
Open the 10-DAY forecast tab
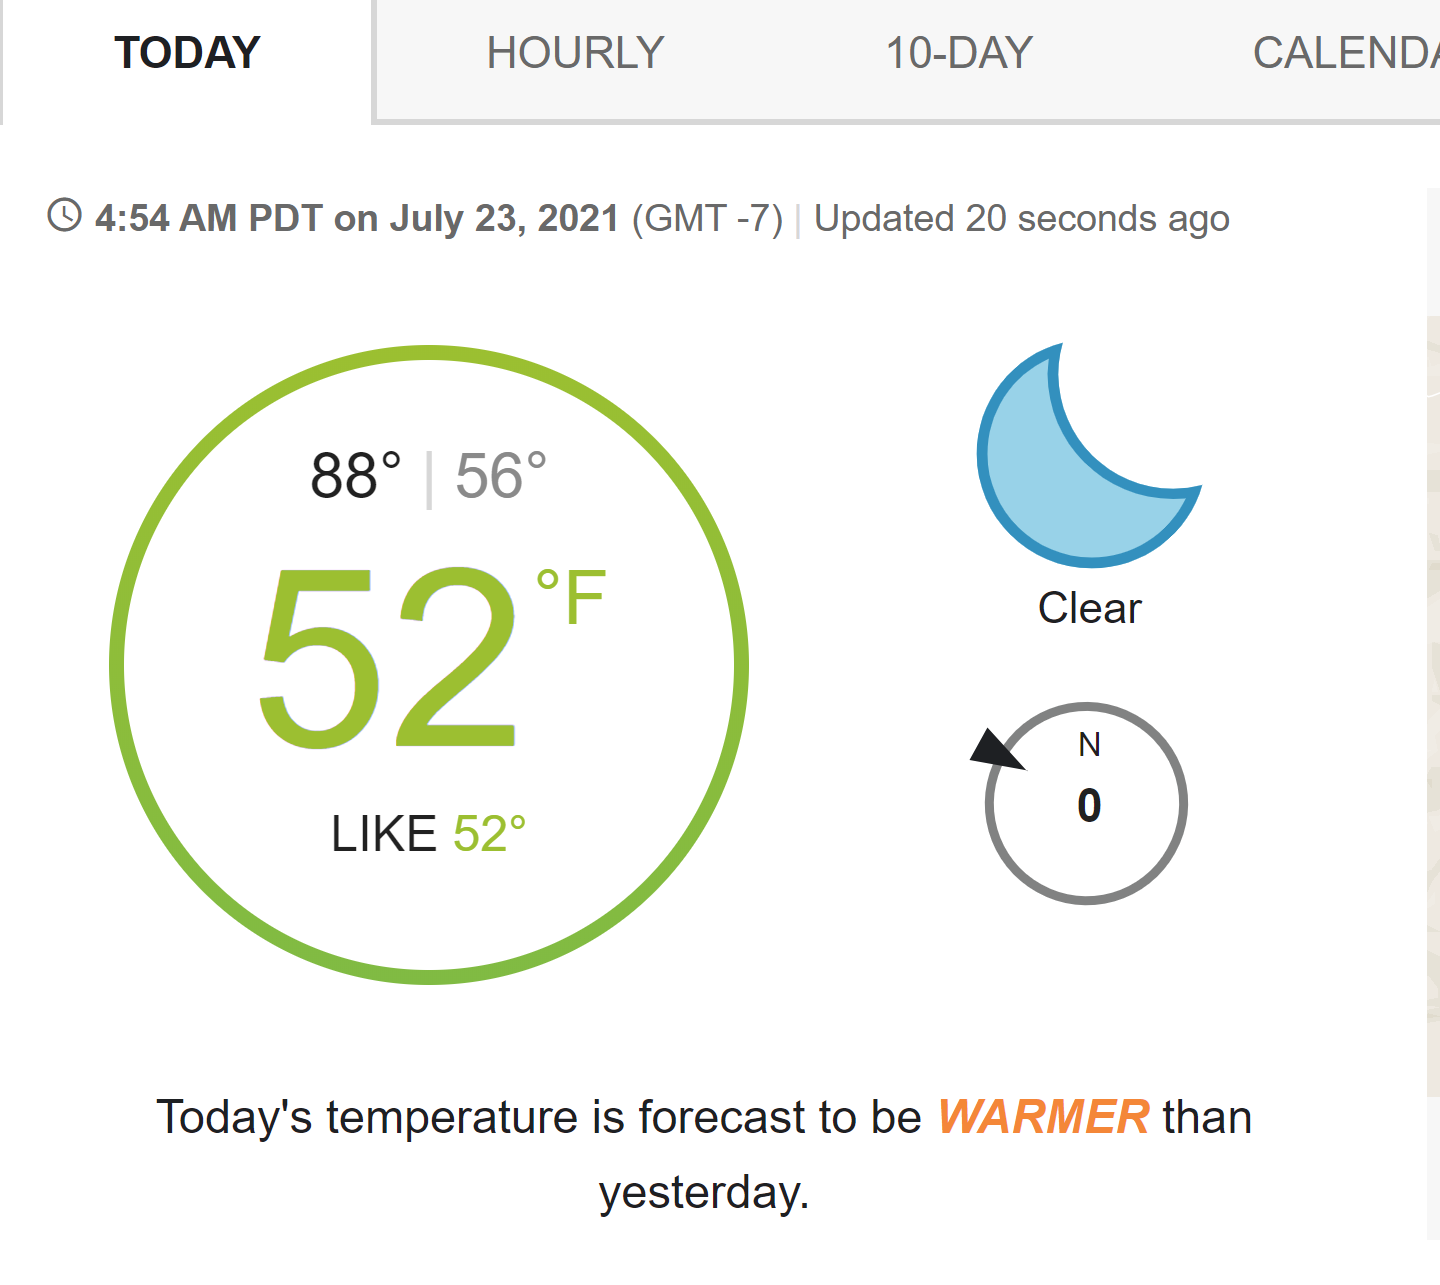click(x=959, y=54)
